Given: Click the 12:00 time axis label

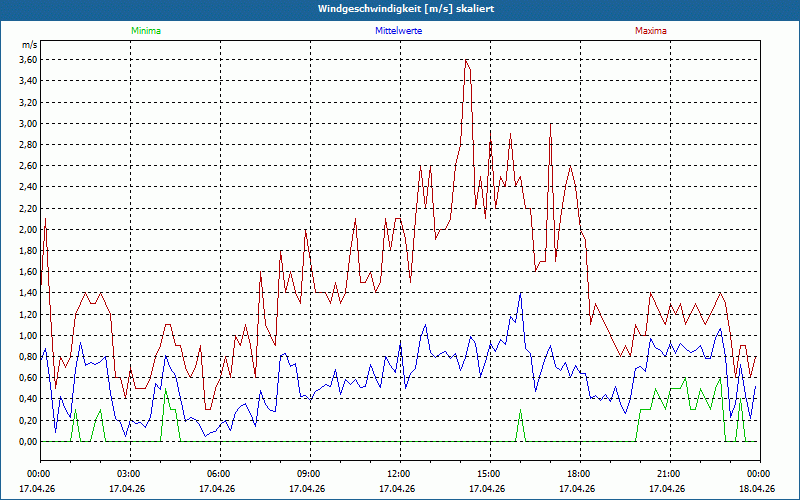Looking at the screenshot, I should [401, 474].
